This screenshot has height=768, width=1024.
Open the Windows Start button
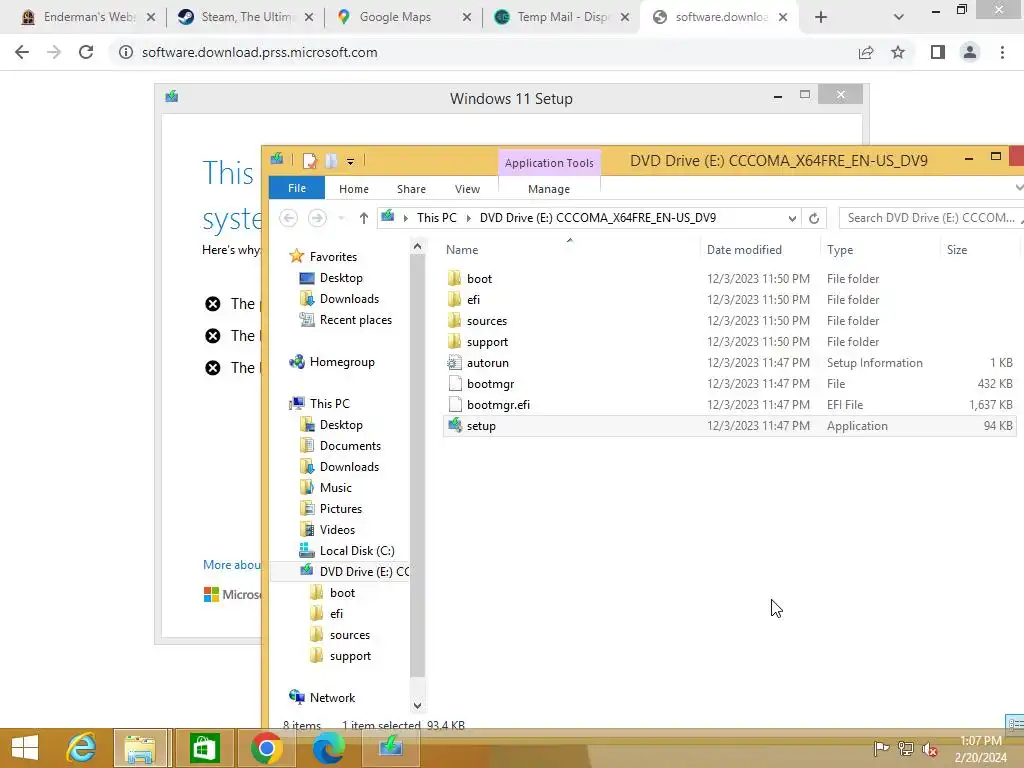(x=25, y=748)
